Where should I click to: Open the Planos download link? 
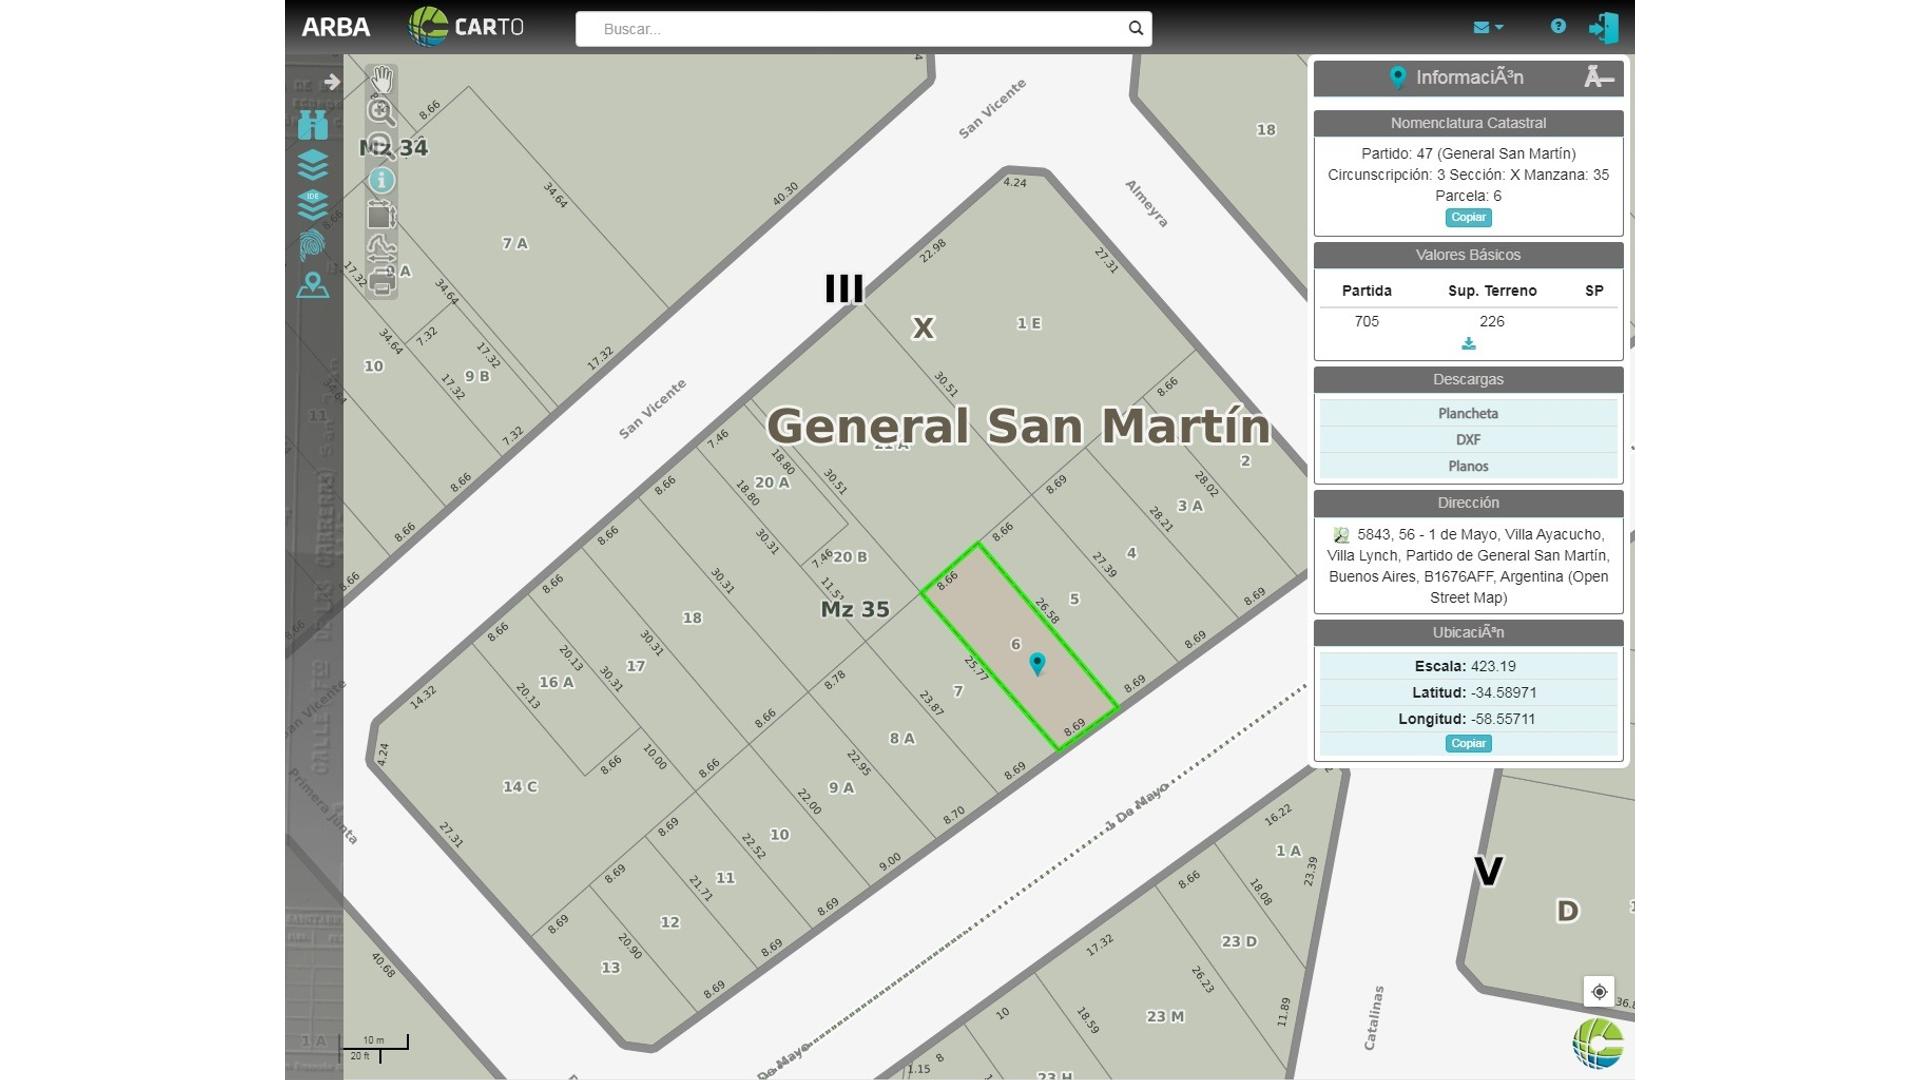click(x=1468, y=466)
